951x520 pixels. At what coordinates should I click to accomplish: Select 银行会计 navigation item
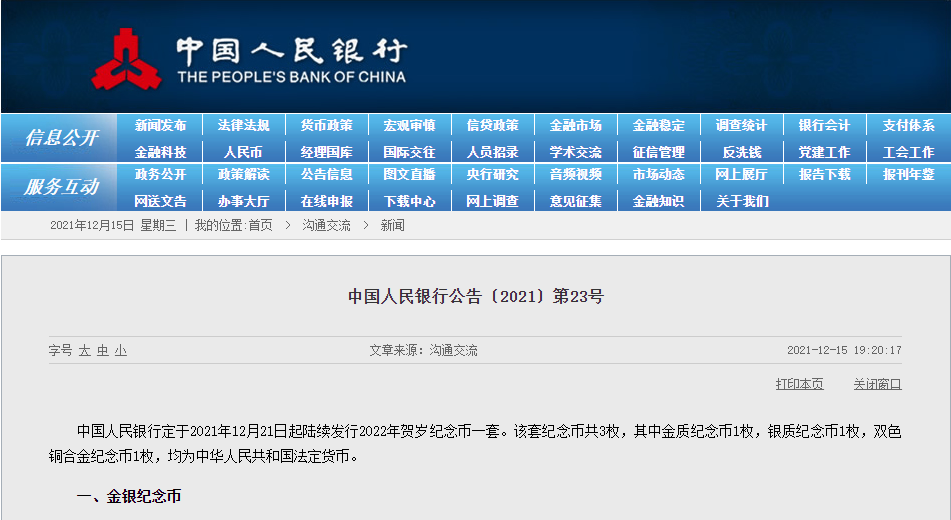tap(825, 126)
